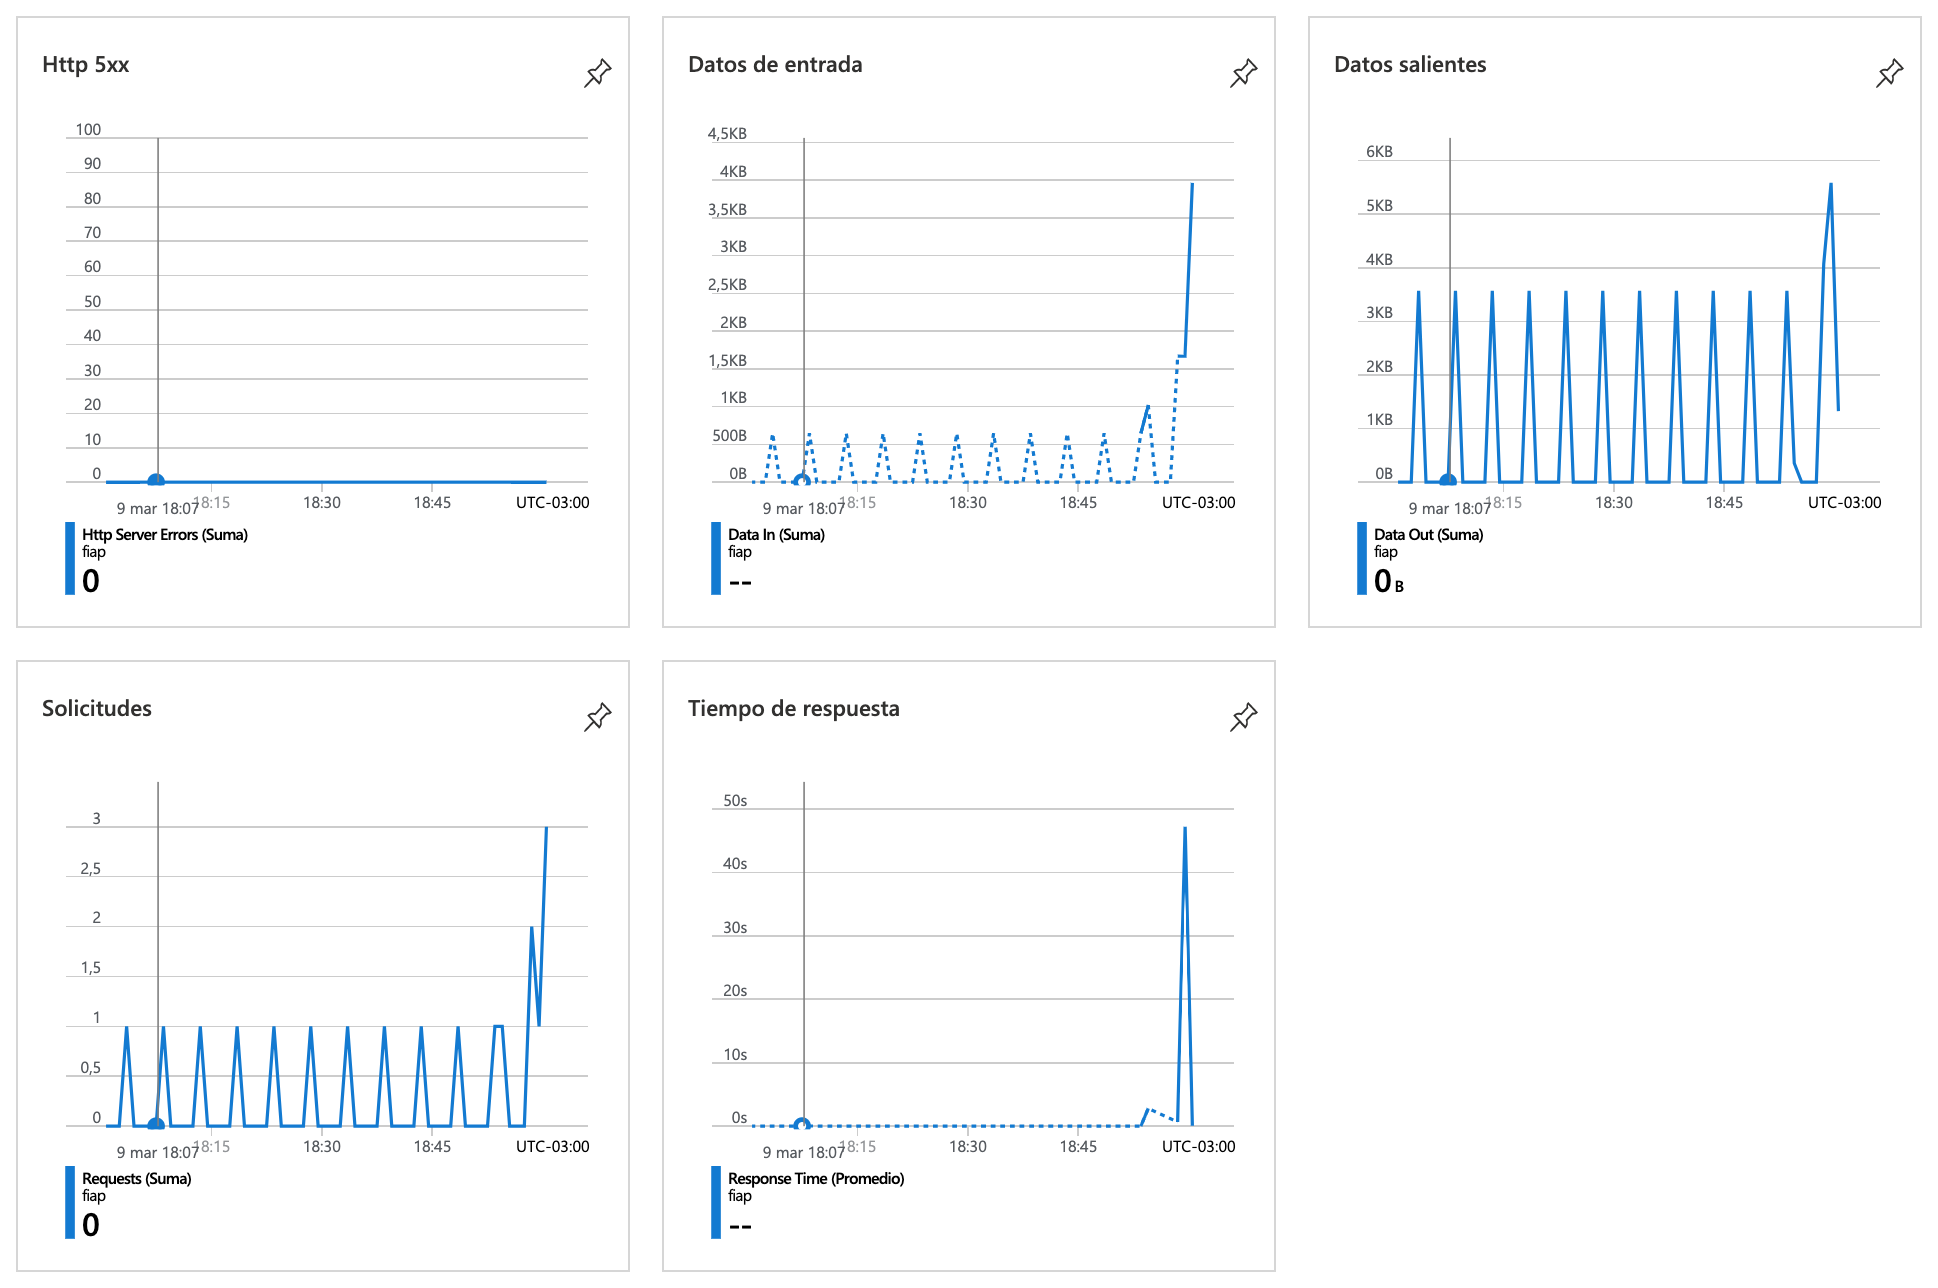Viewport: 1938px width, 1288px height.
Task: Click blue color bar of Data Out legend
Action: point(1361,558)
